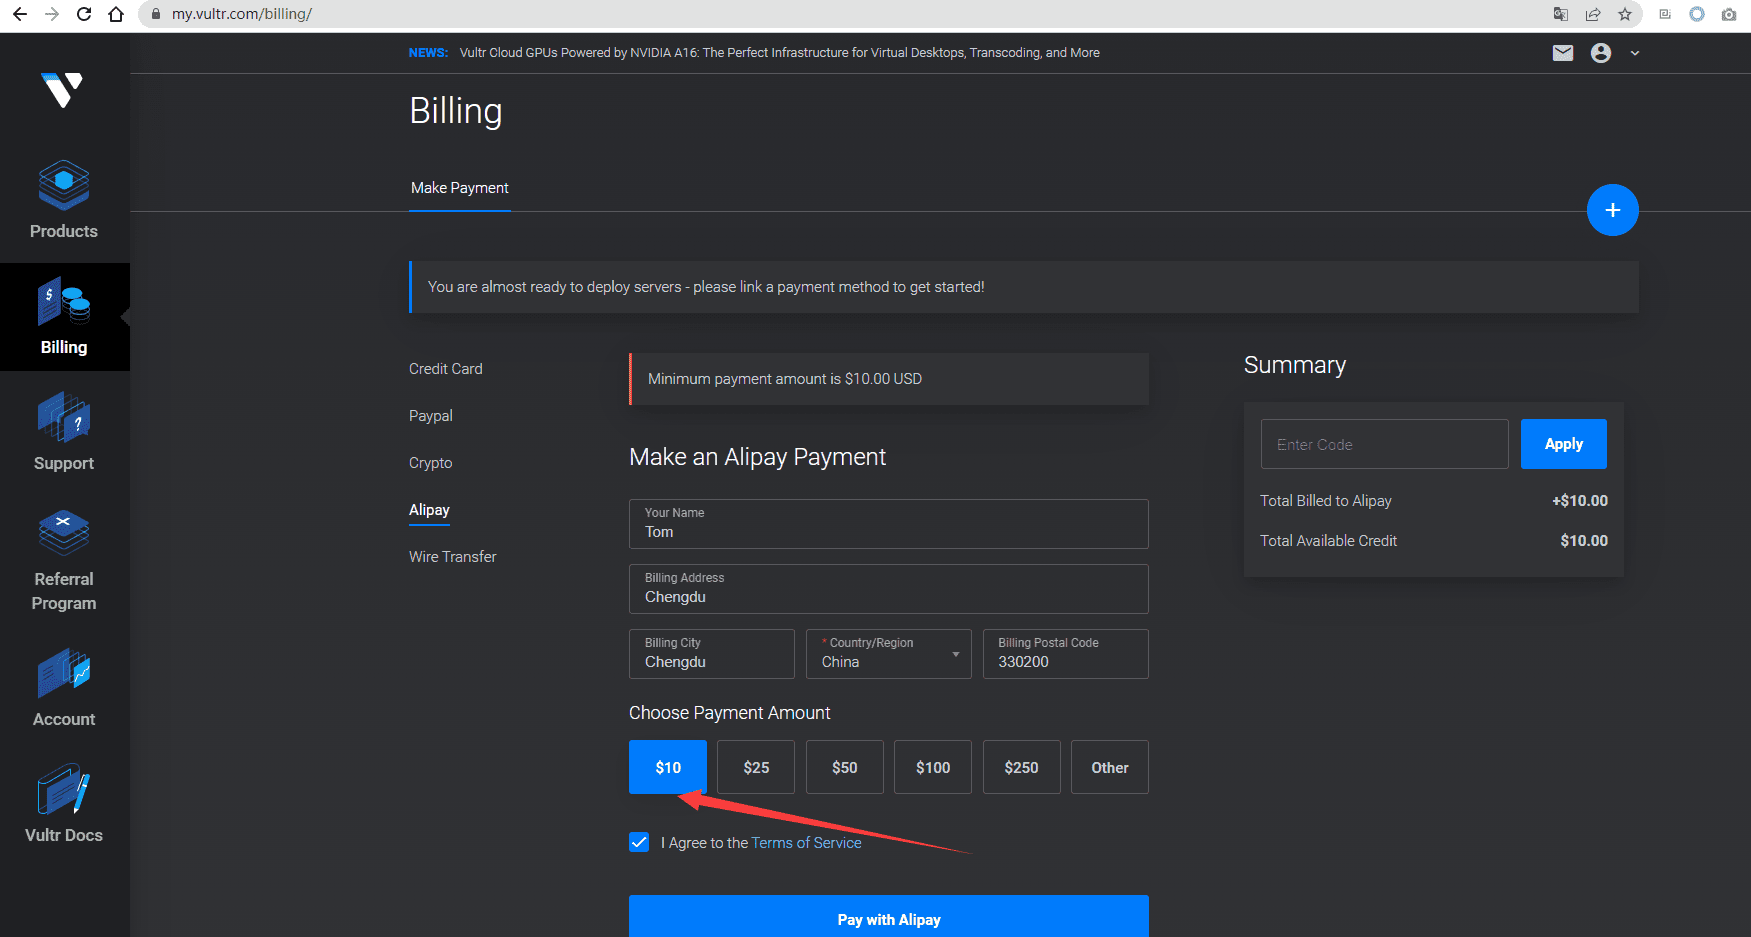
Task: Choose the $100 payment amount
Action: (x=933, y=767)
